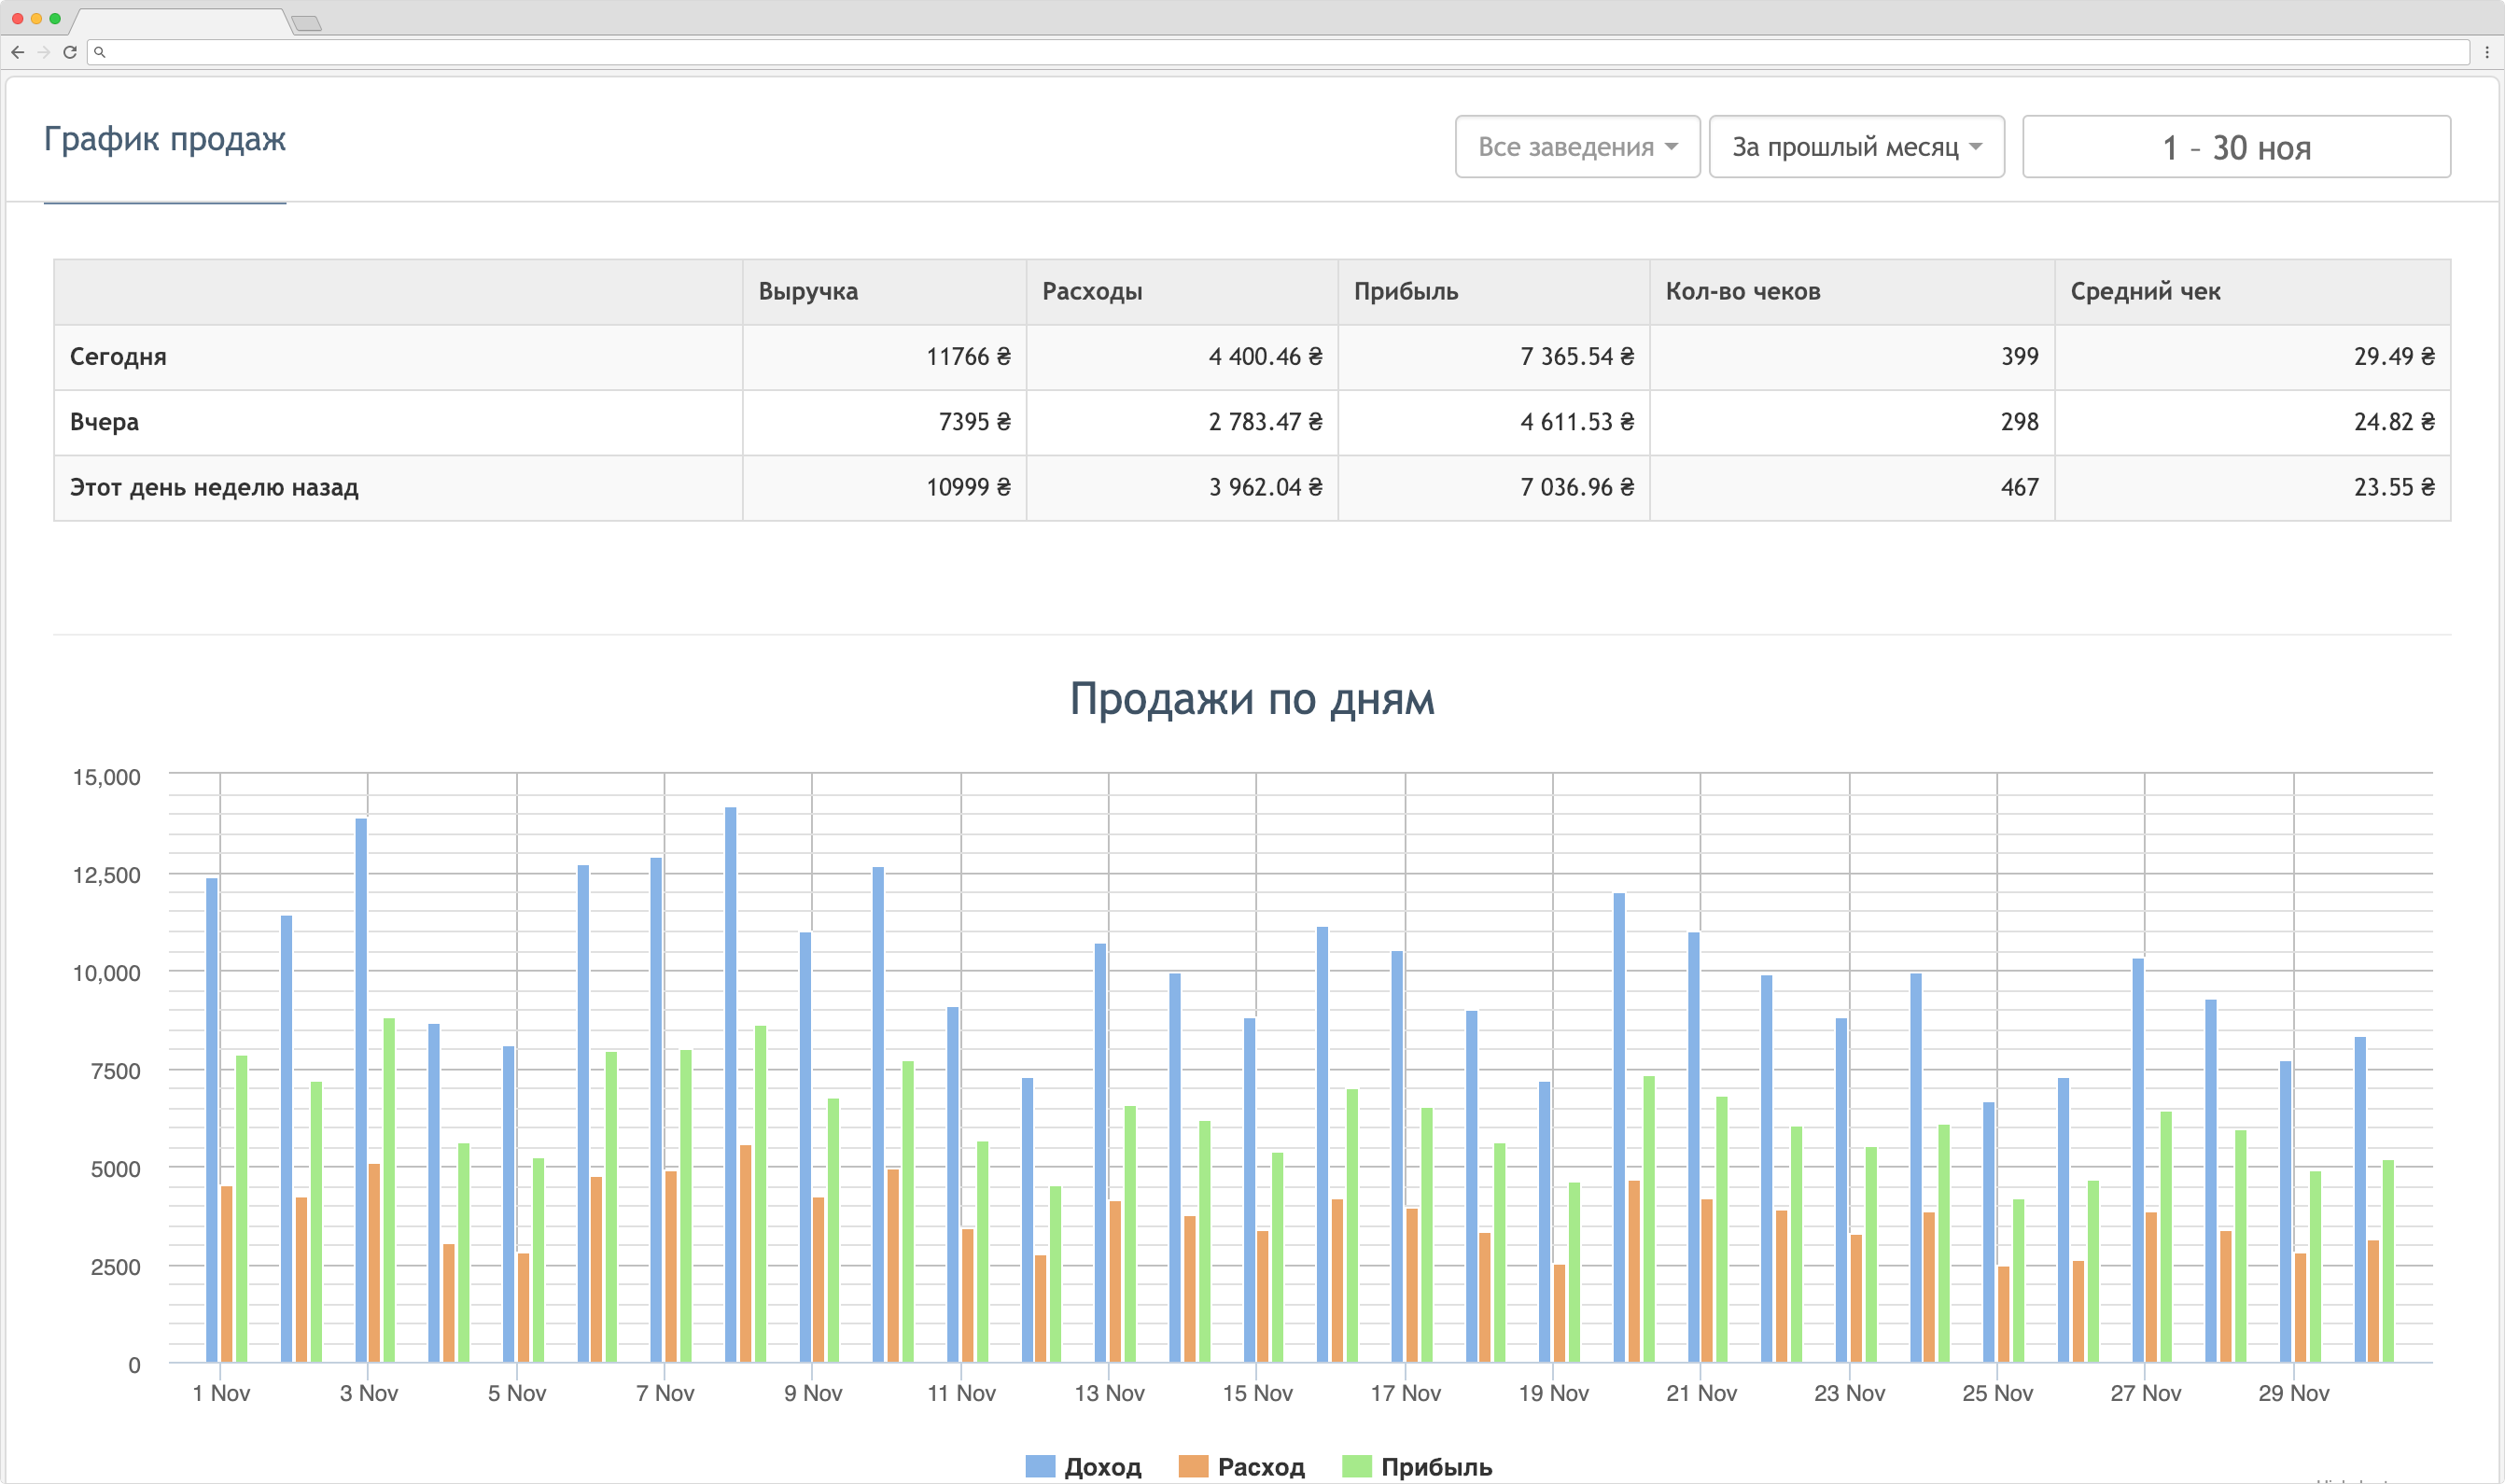Click the '4 611.53 ₴' profit cell
2505x1484 pixels.
1494,422
